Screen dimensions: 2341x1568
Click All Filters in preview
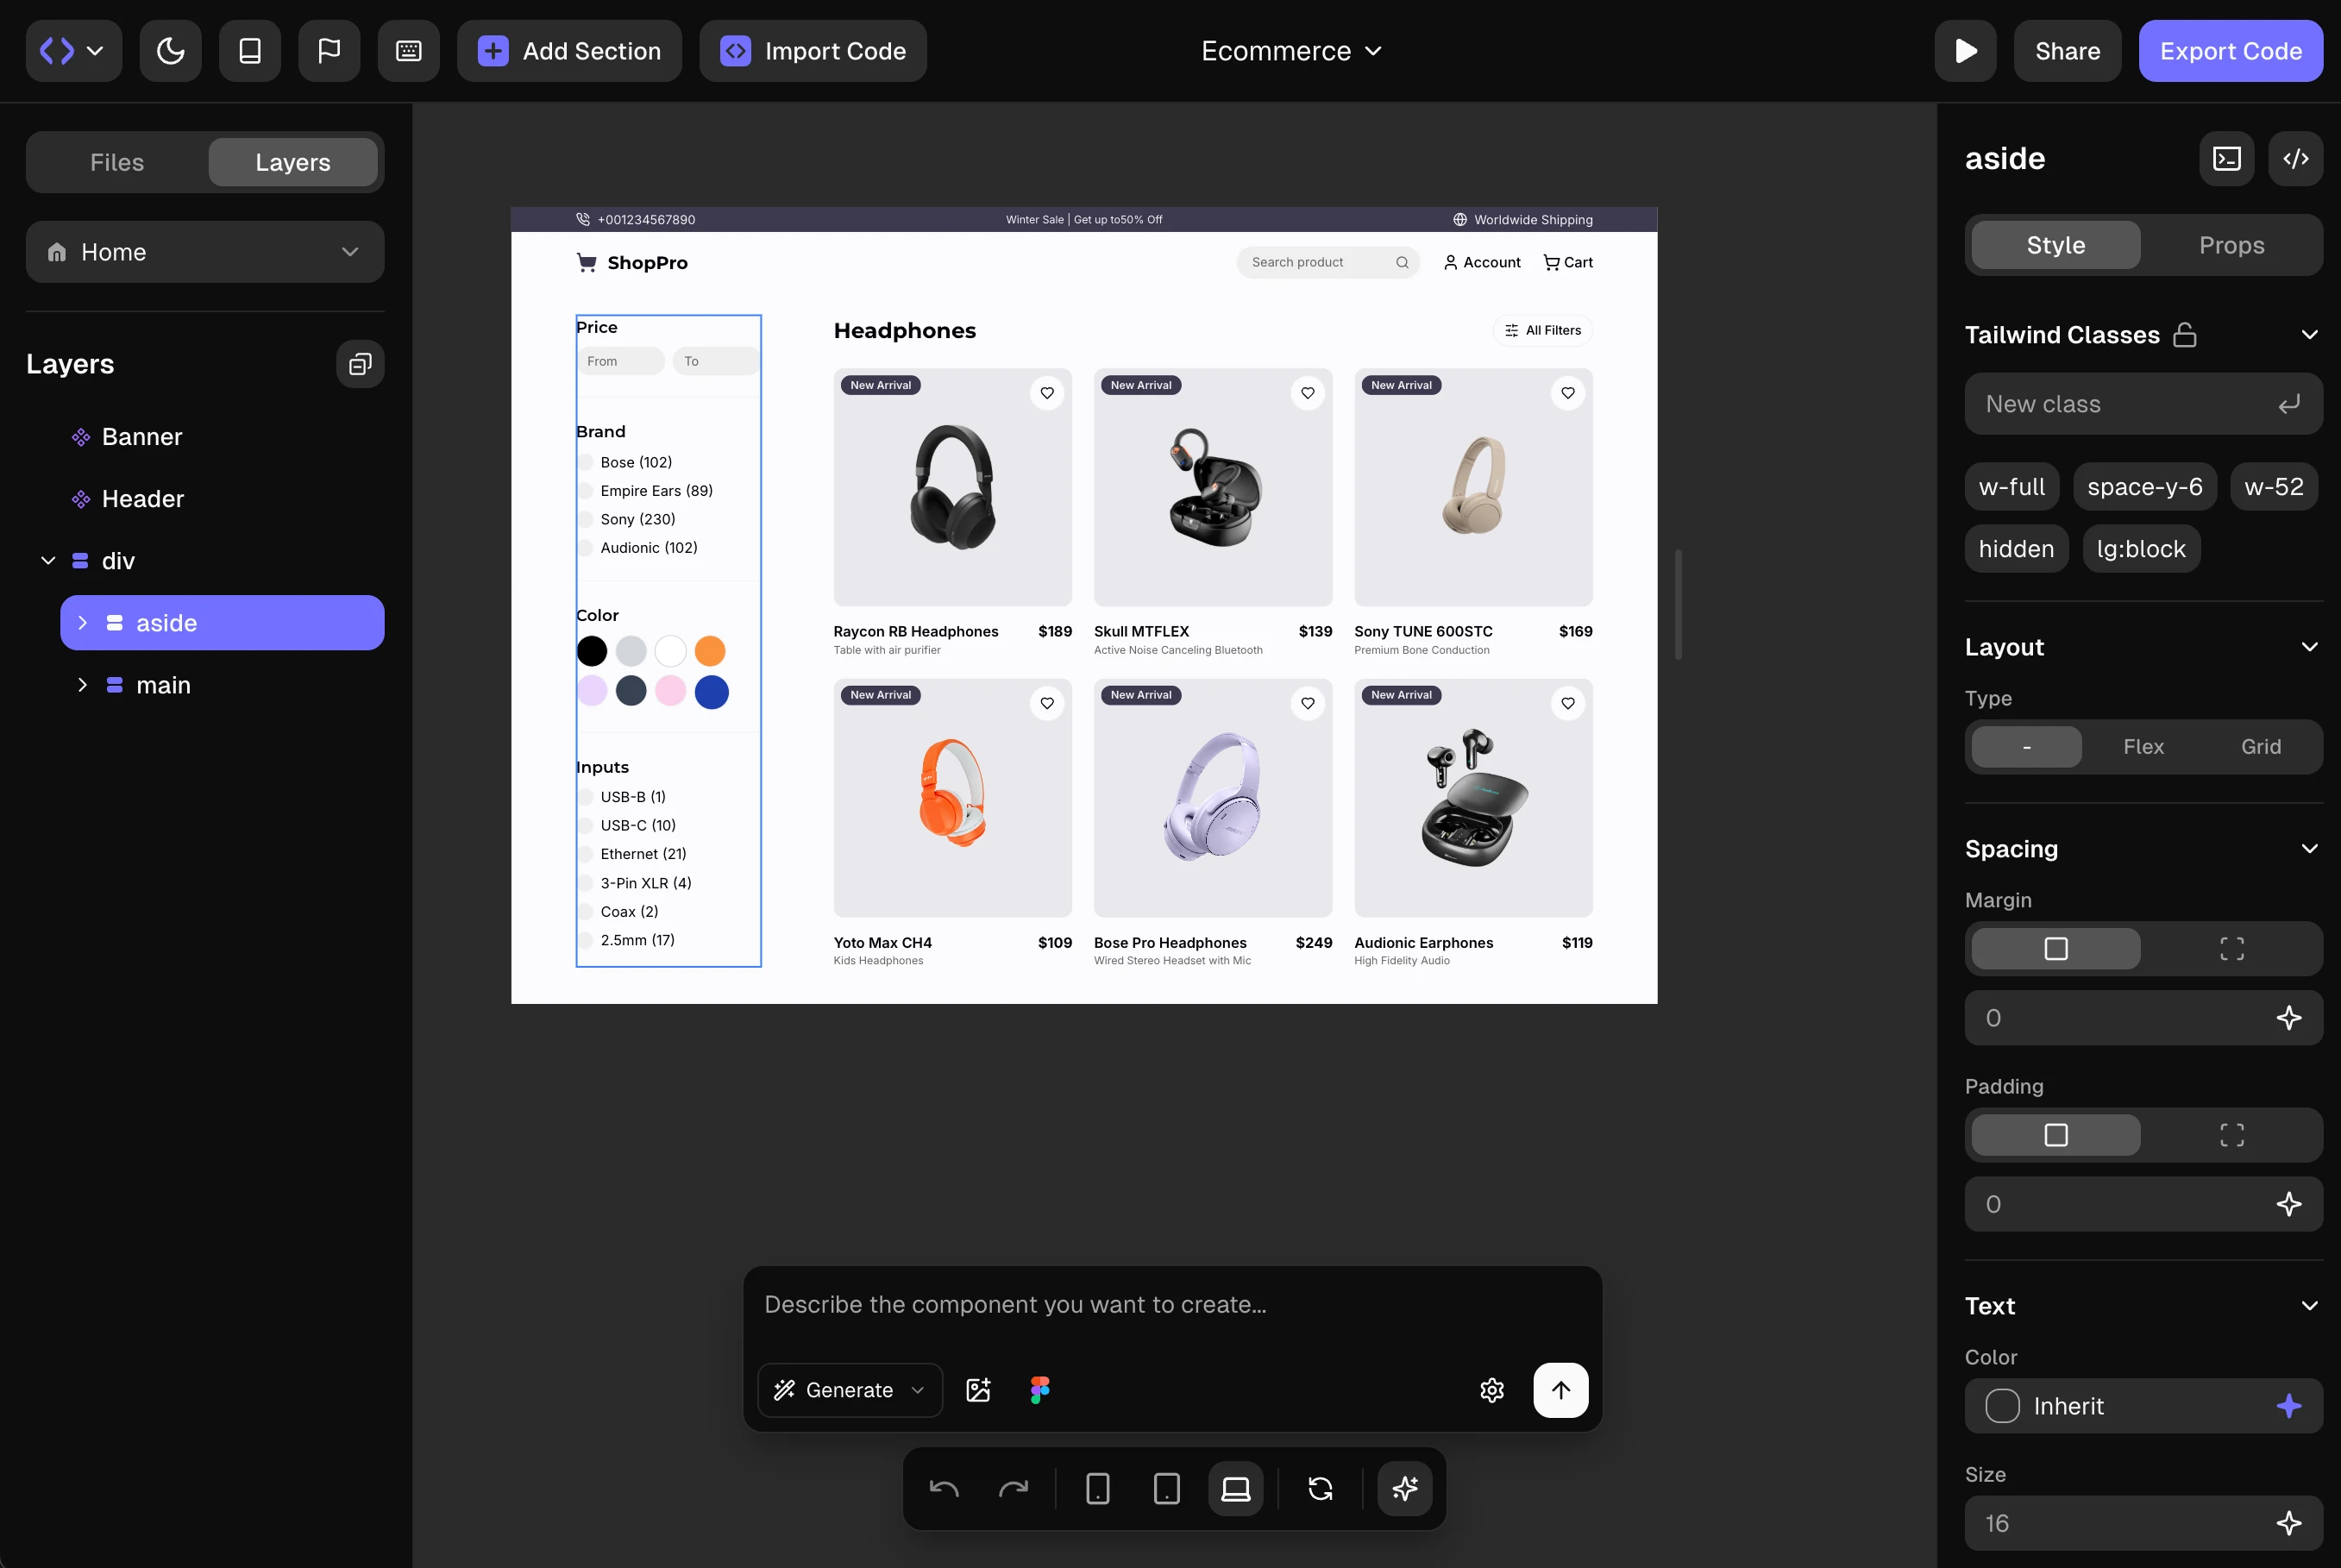coord(1543,330)
